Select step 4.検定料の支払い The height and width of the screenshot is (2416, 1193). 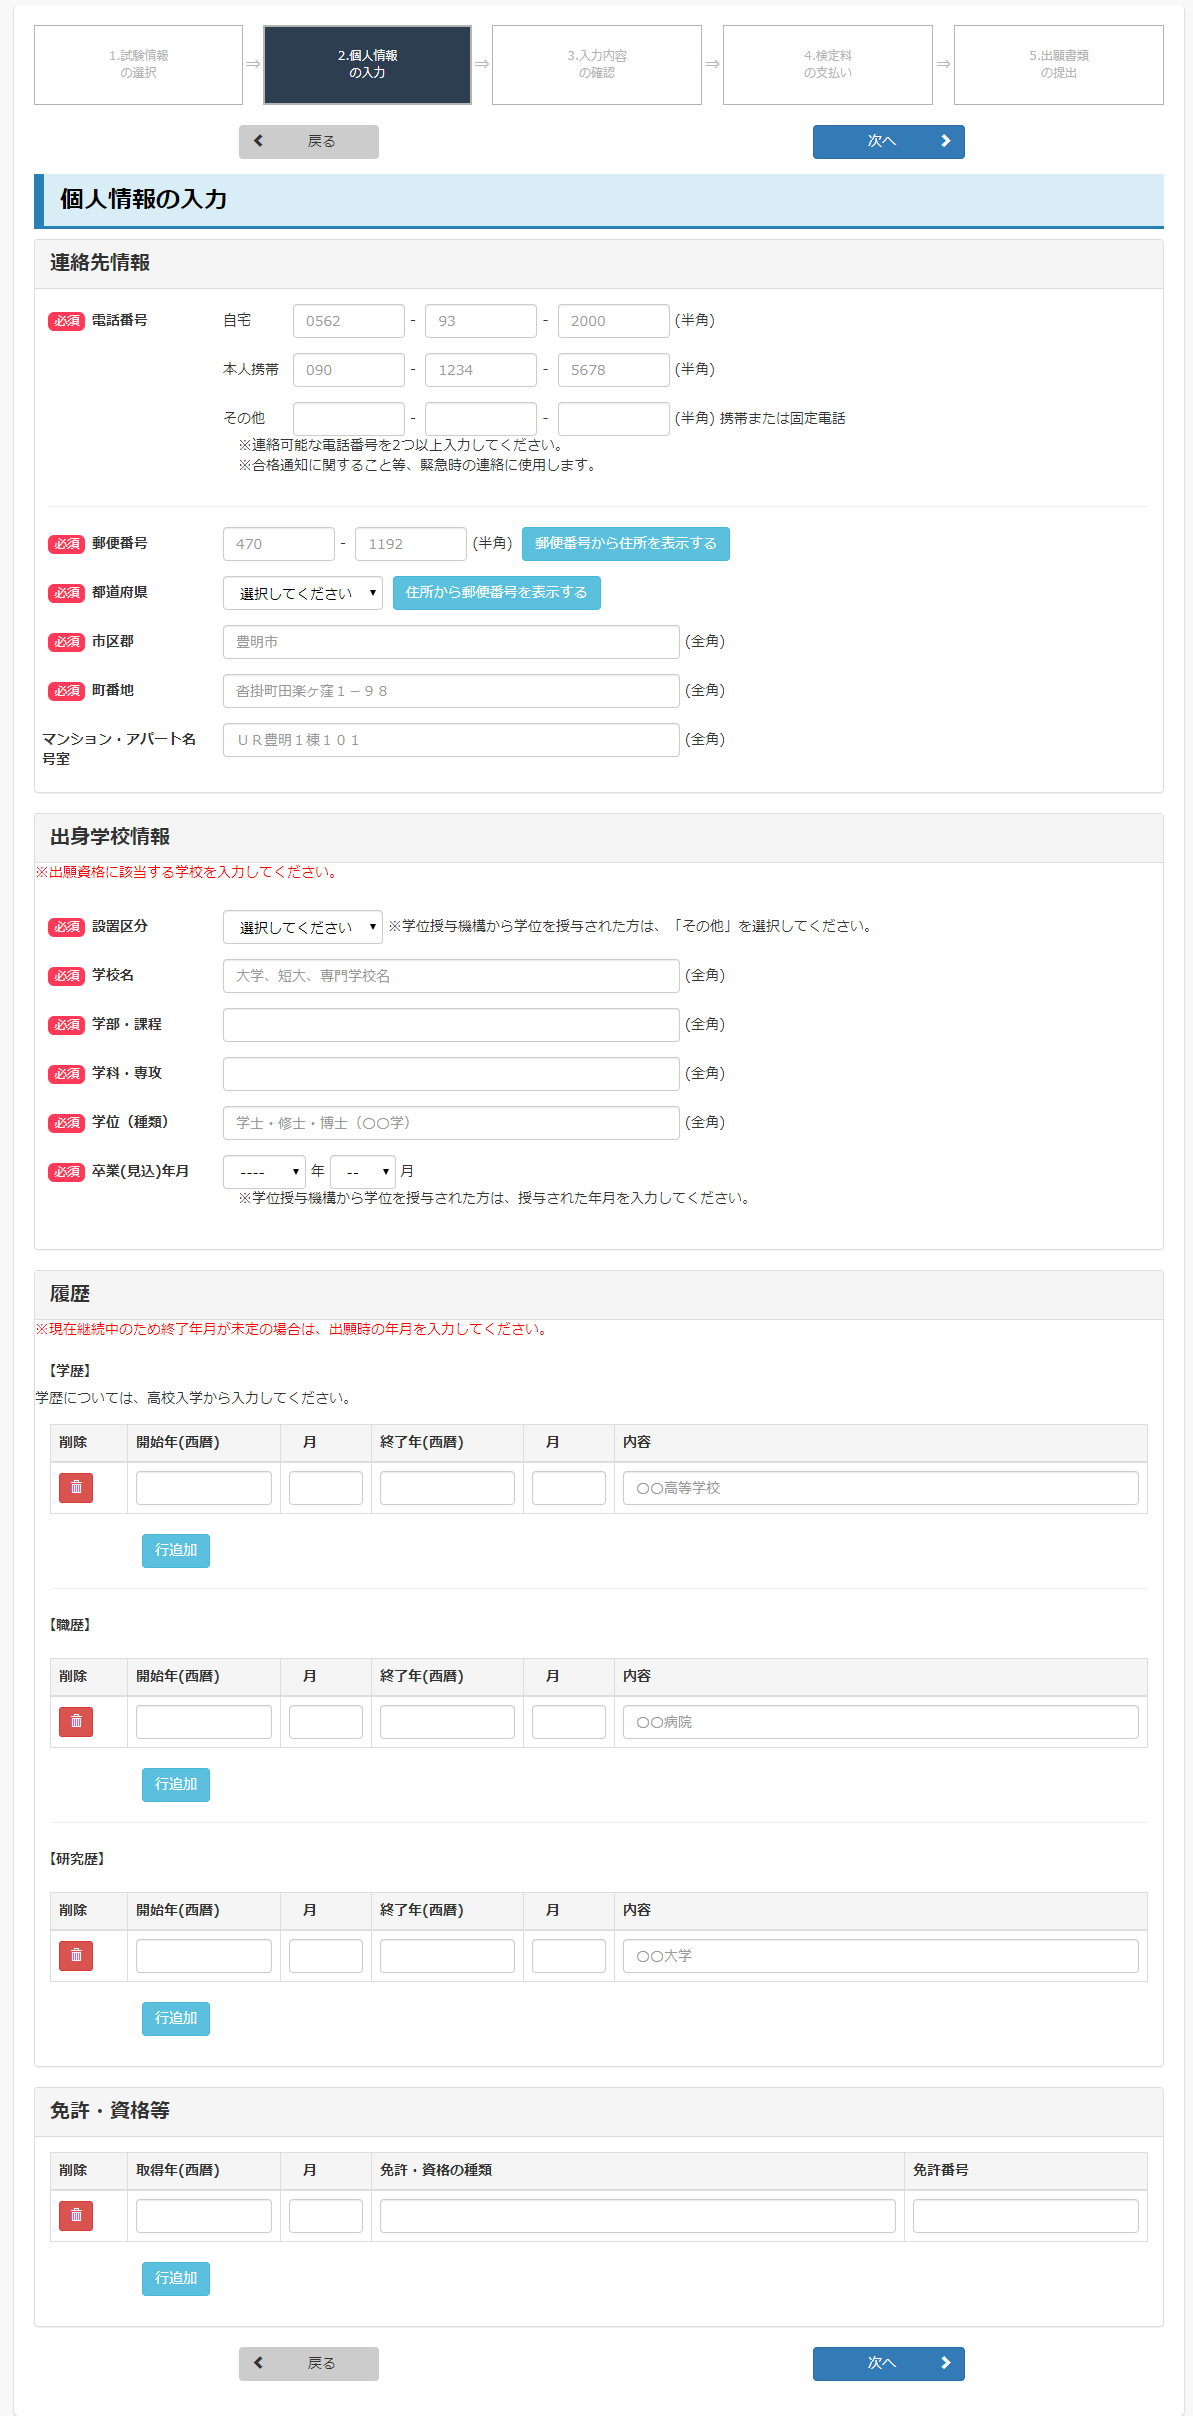click(828, 64)
